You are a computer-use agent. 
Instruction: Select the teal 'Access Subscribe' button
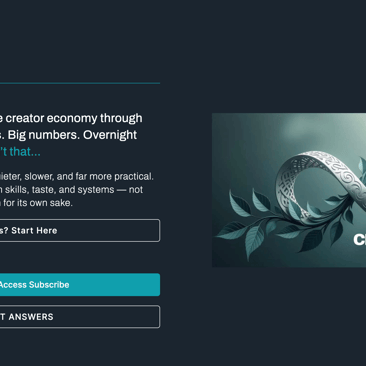pos(80,285)
